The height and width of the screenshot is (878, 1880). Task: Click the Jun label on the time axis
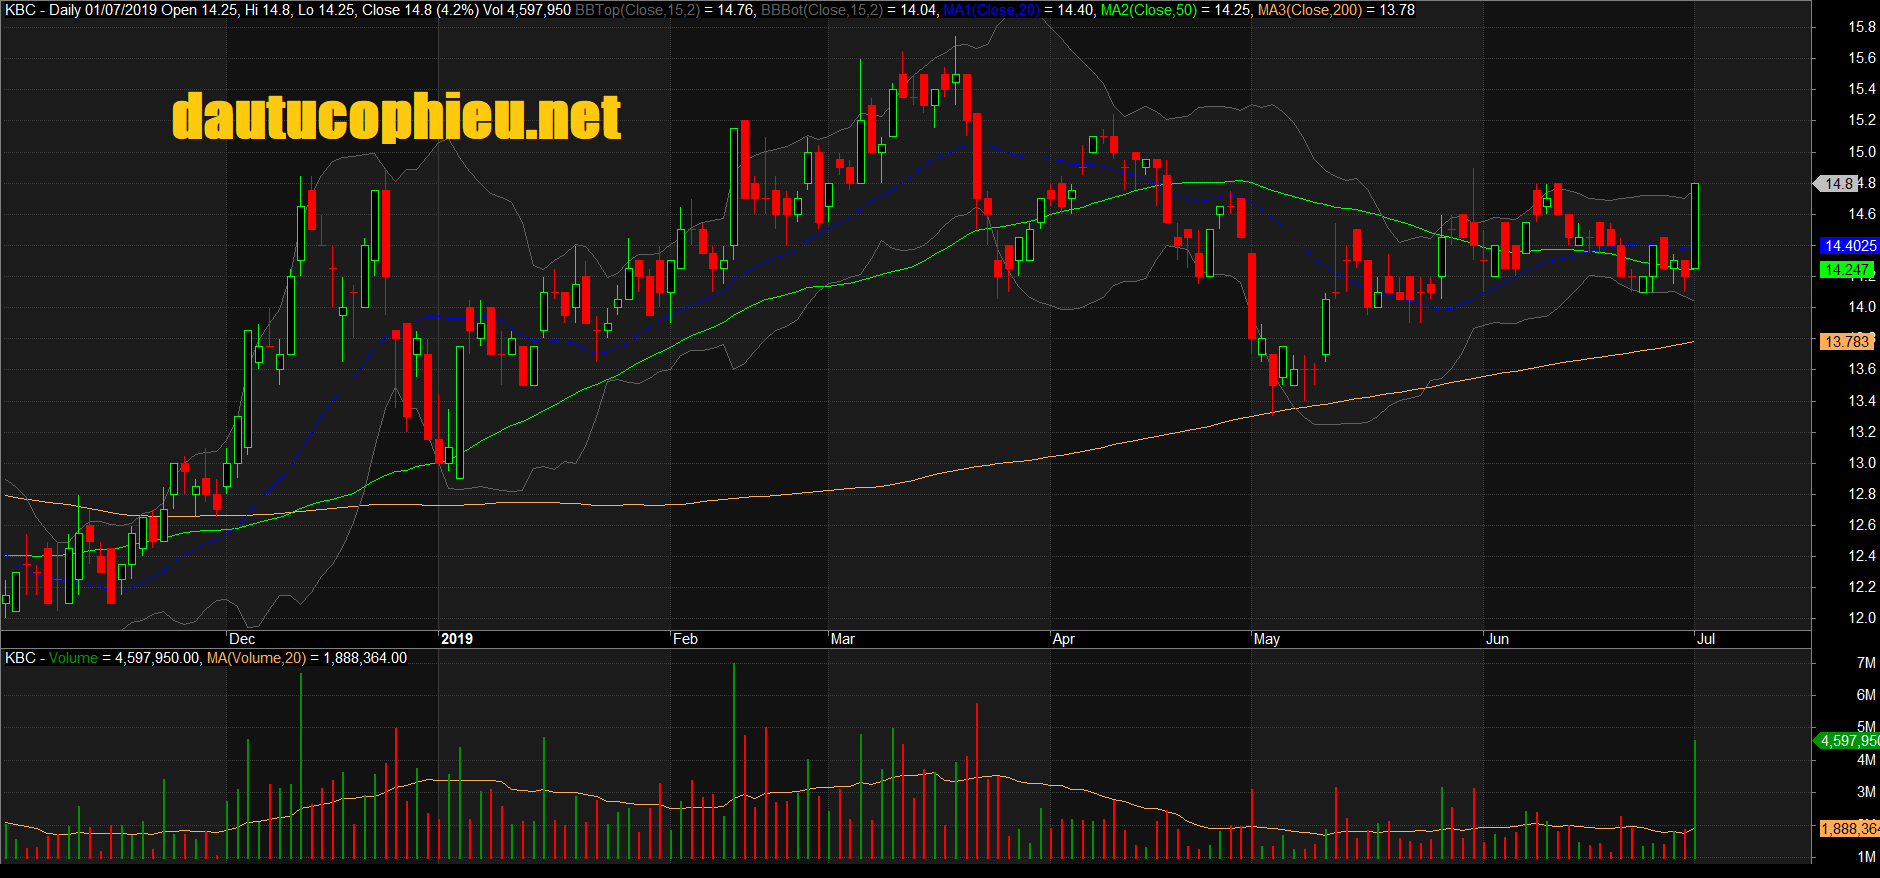(1498, 639)
